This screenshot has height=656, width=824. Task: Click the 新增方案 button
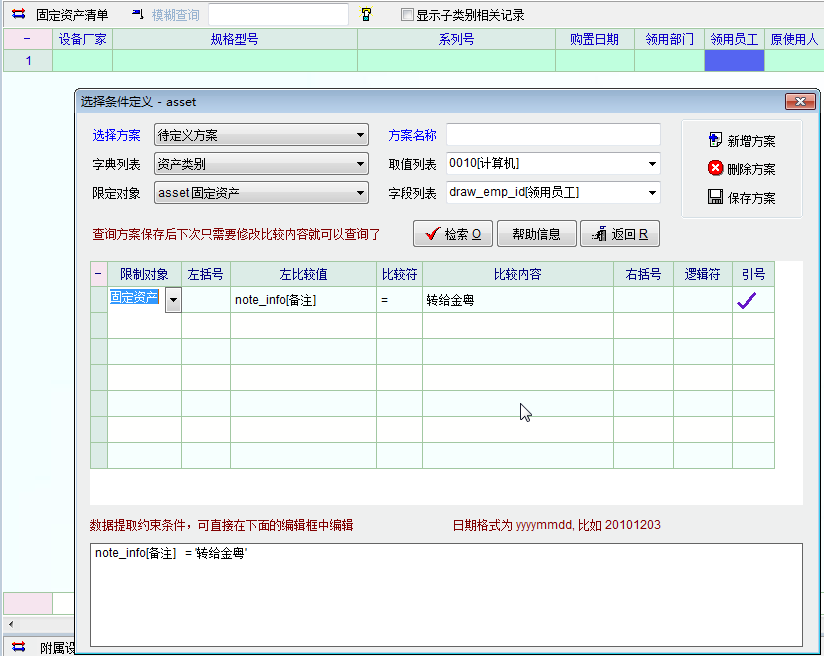pyautogui.click(x=741, y=141)
